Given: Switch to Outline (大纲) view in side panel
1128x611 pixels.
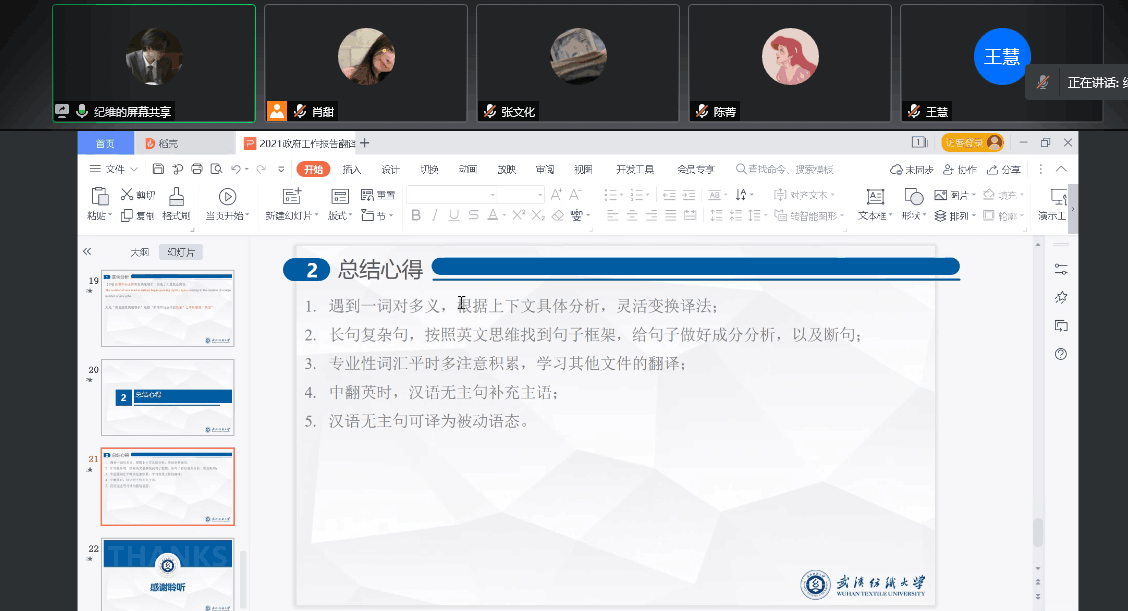Looking at the screenshot, I should click(140, 252).
